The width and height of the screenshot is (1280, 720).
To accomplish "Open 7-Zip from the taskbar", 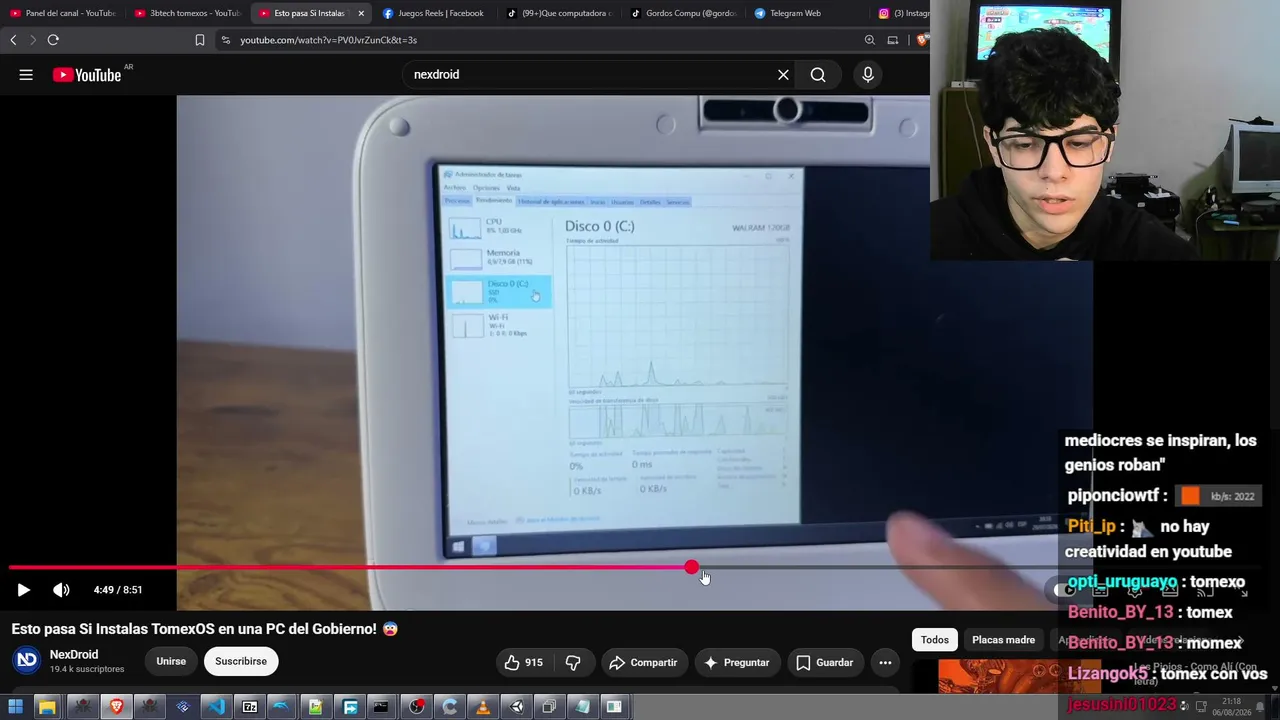I will coord(250,707).
